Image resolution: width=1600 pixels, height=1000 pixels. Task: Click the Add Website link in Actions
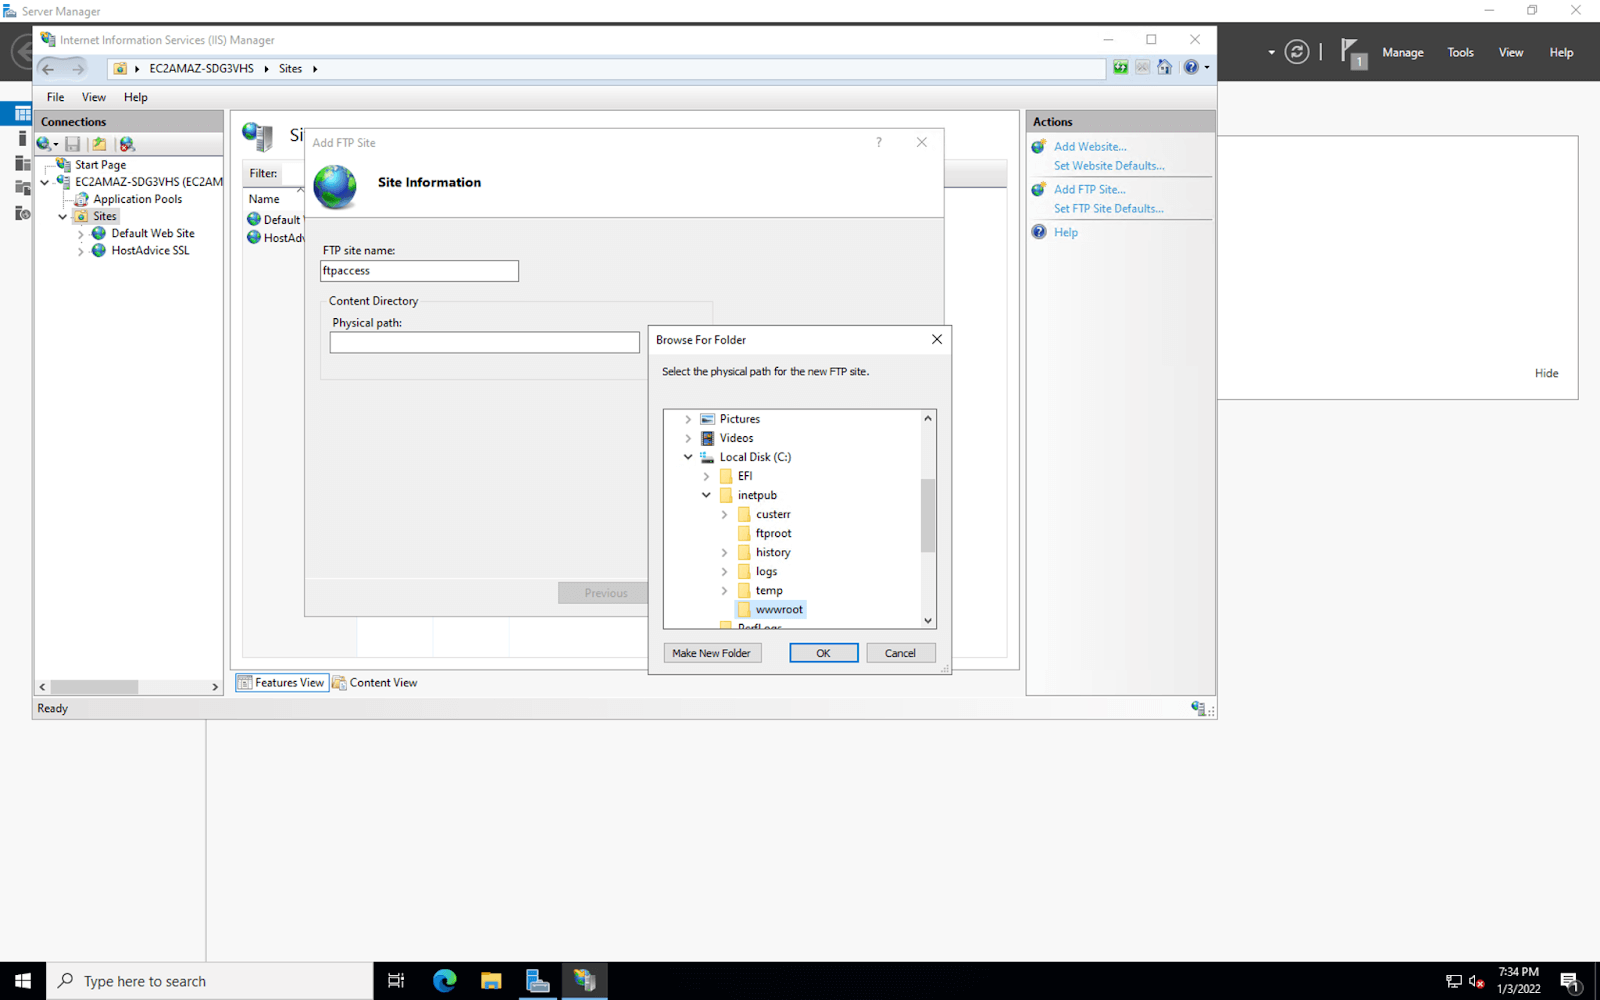click(1090, 147)
